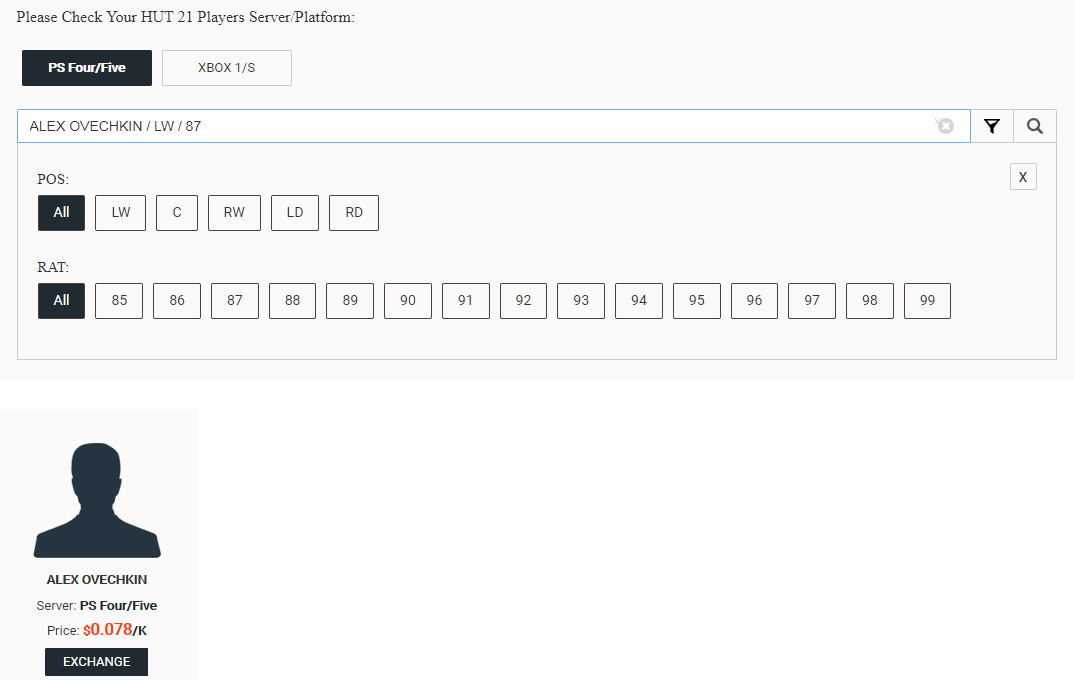Viewport: 1074px width, 680px height.
Task: Filter position by RW
Action: [234, 213]
